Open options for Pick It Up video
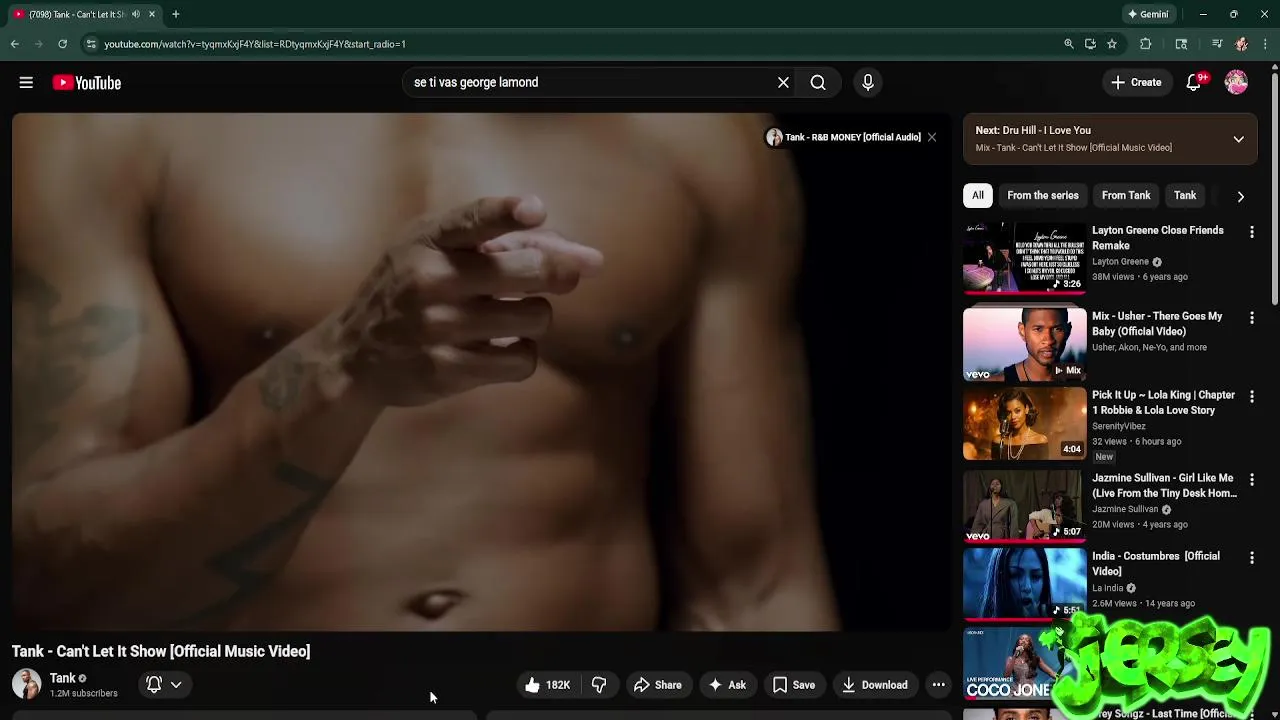 pos(1251,397)
